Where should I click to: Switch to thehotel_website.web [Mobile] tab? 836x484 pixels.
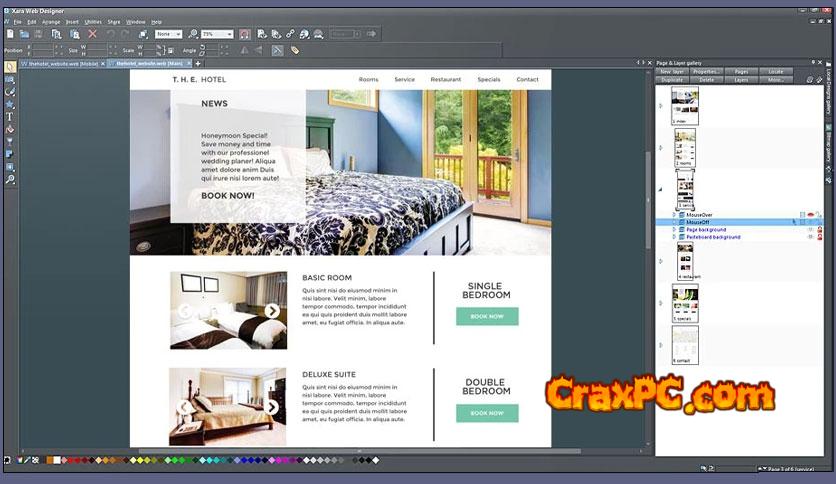(x=58, y=62)
